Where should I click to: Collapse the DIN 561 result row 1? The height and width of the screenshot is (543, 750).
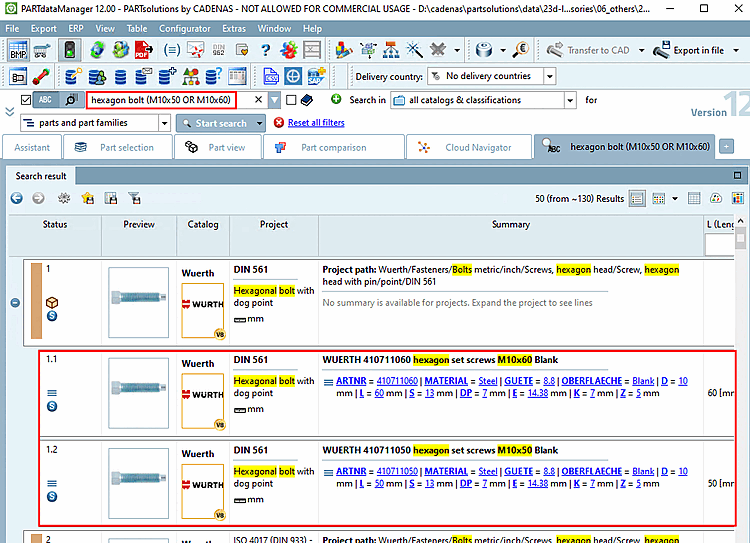tap(15, 302)
